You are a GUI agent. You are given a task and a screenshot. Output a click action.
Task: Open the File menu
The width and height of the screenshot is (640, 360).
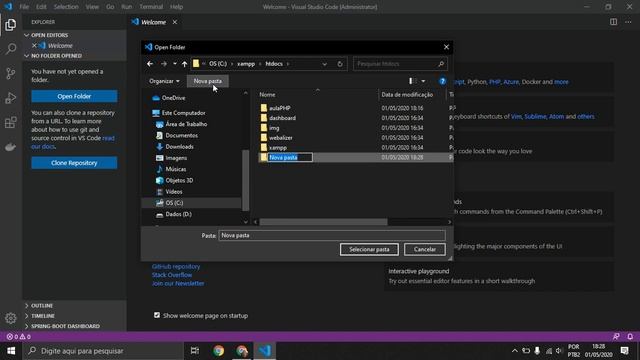click(24, 7)
